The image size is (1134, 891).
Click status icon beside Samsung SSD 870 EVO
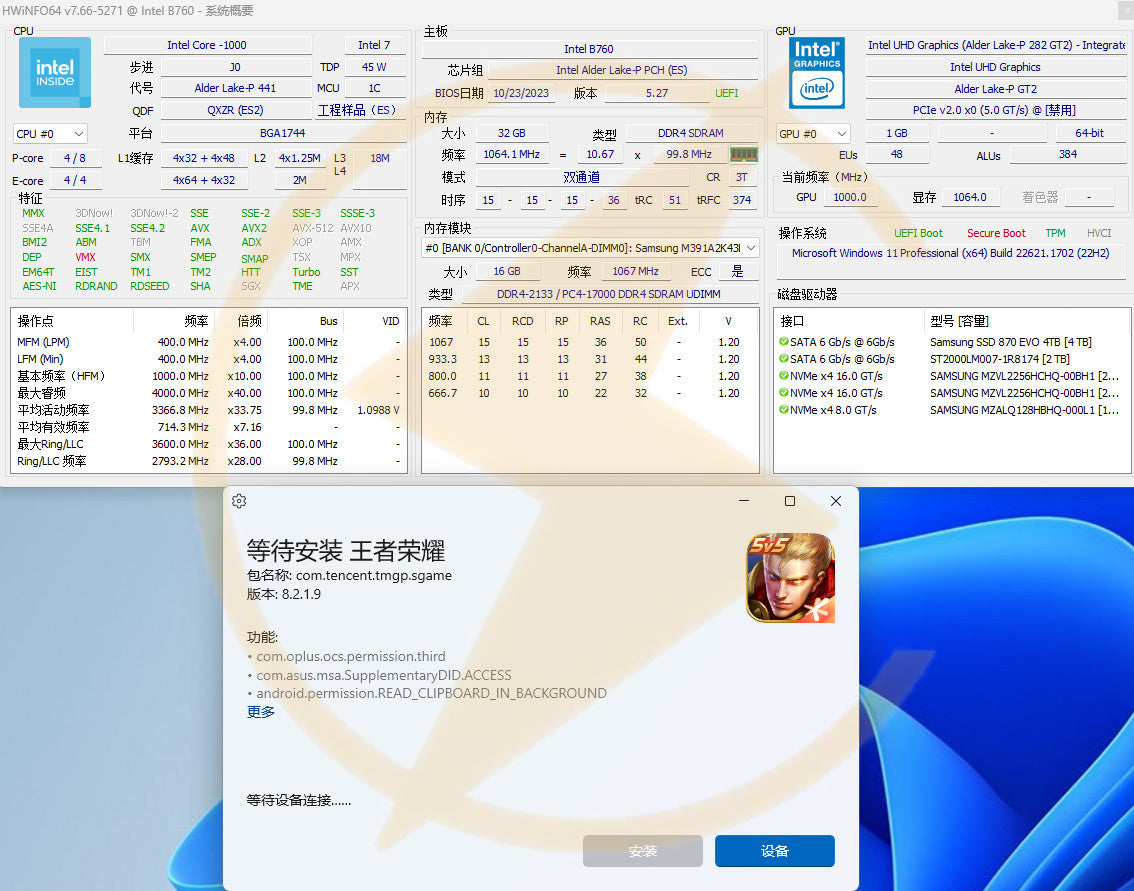click(x=783, y=342)
